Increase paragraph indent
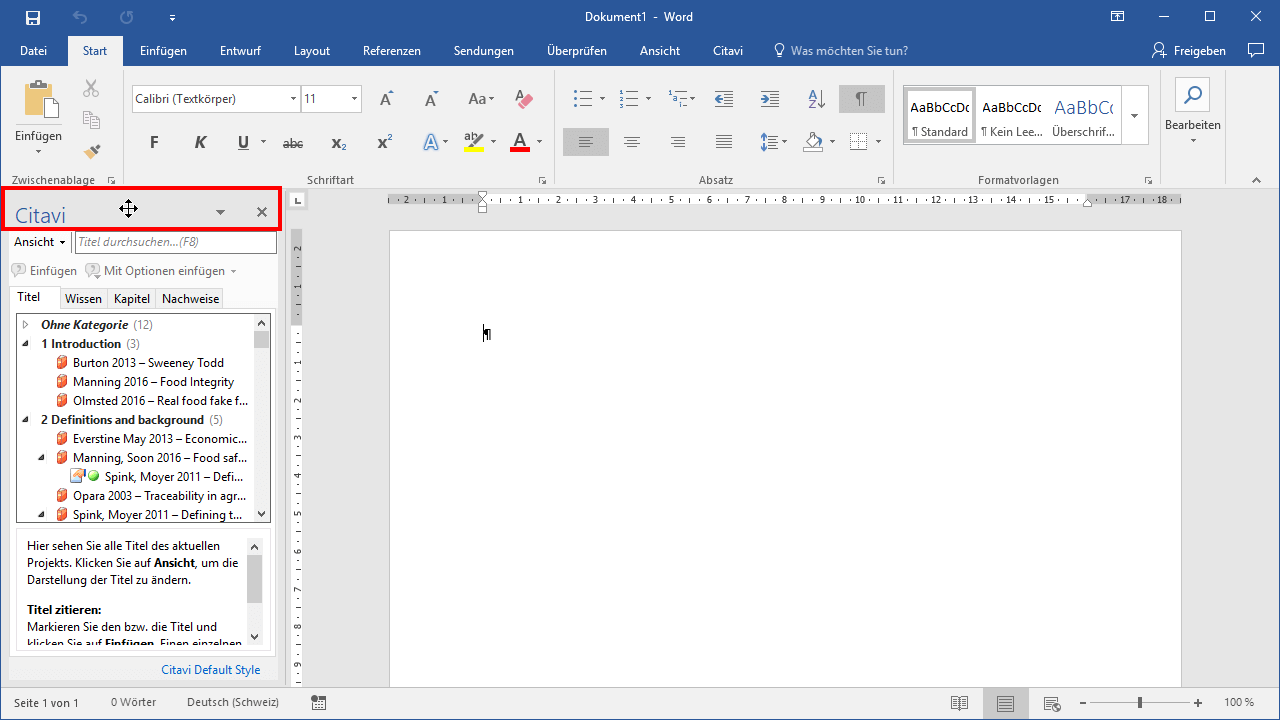This screenshot has height=720, width=1280. click(x=769, y=99)
